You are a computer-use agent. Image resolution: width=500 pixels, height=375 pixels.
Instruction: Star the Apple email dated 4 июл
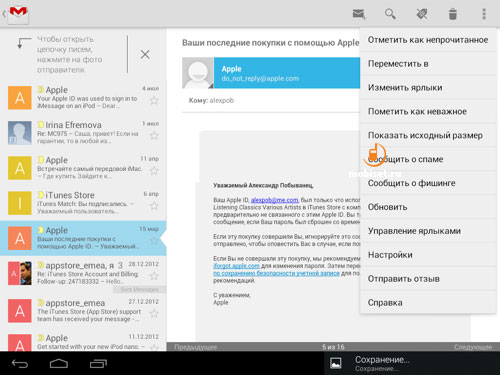(154, 100)
